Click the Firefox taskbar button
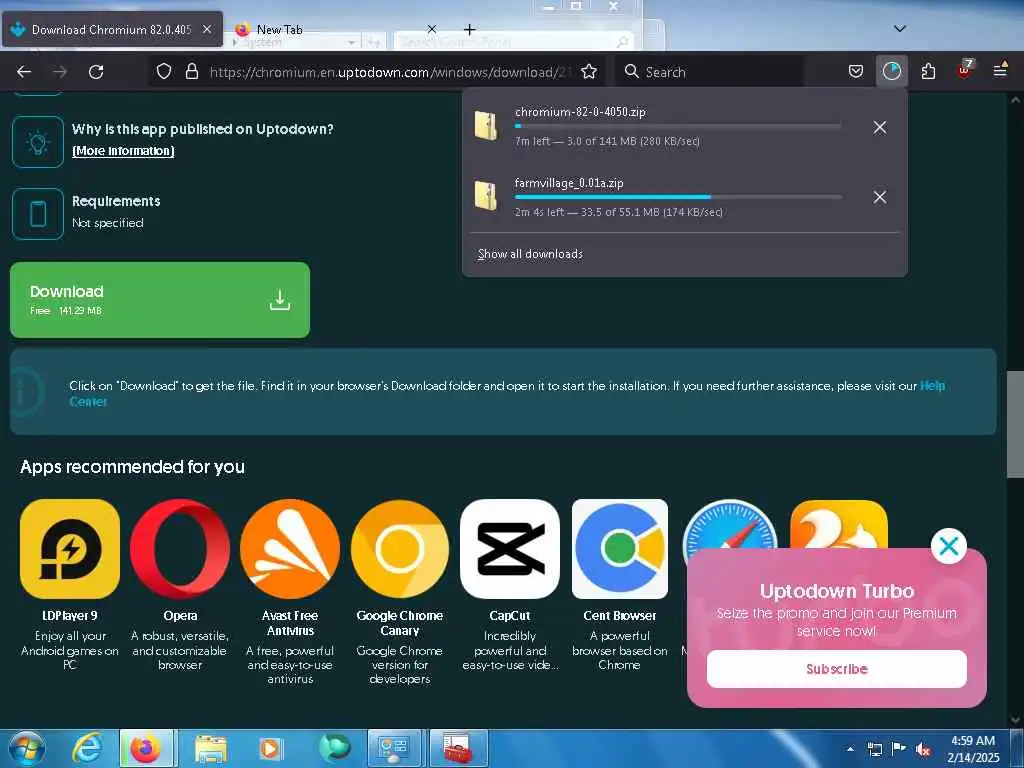This screenshot has height=768, width=1024. click(146, 748)
